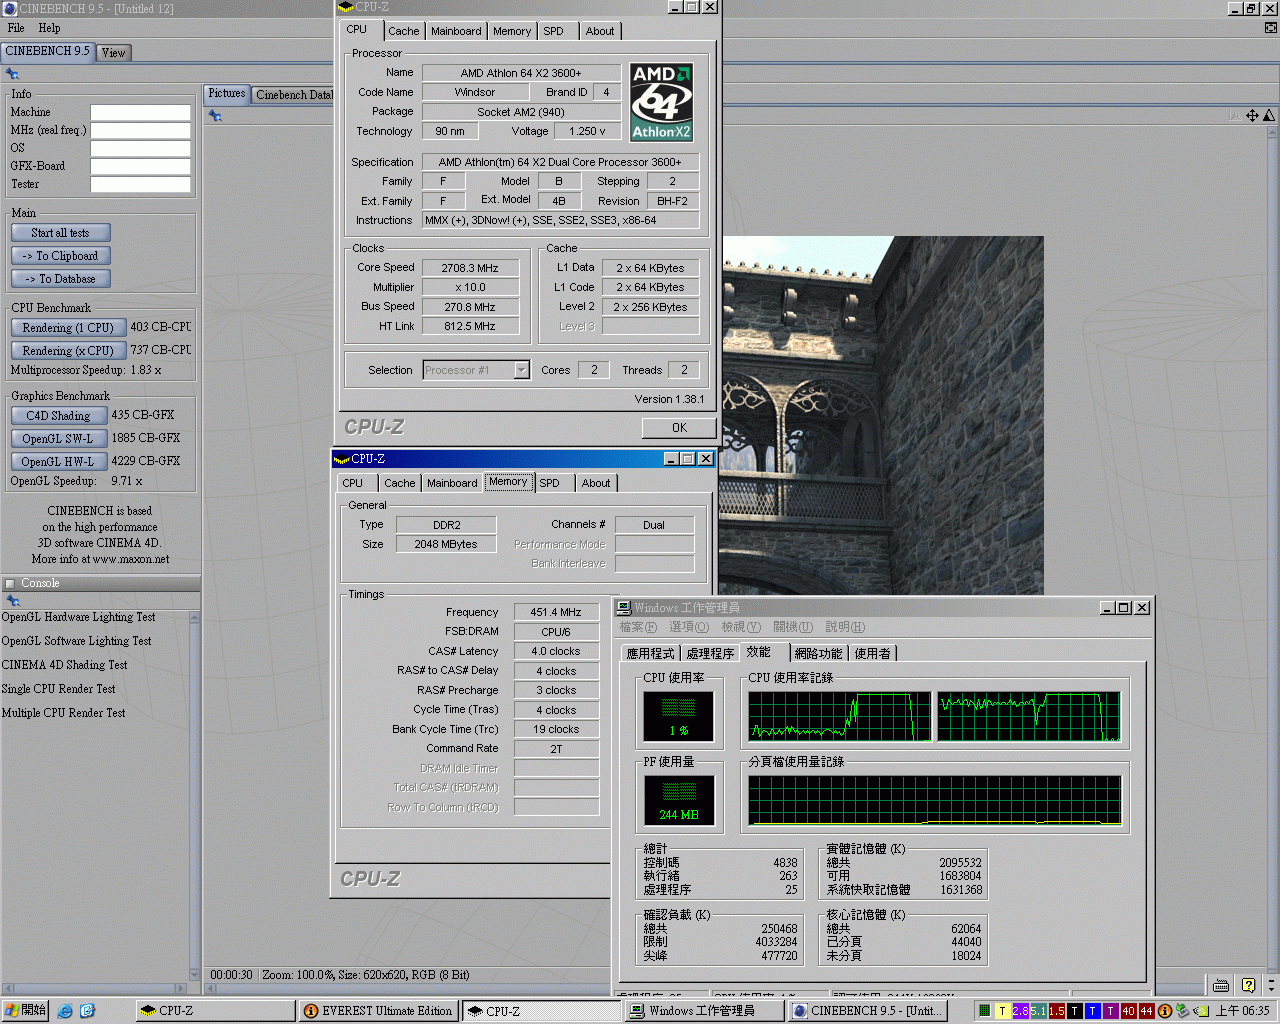Switch to the View tab in Cinebench
1280x1024 pixels.
click(114, 53)
